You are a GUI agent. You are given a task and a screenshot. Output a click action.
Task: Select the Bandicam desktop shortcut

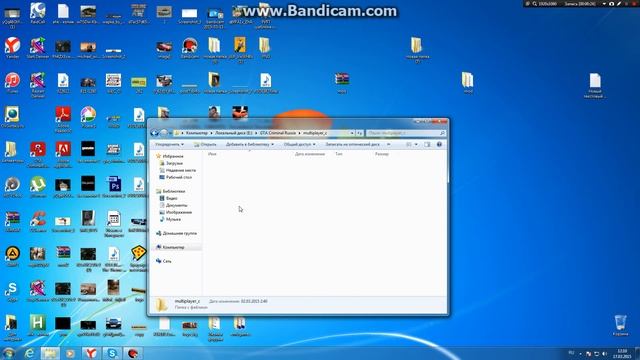coord(189,48)
